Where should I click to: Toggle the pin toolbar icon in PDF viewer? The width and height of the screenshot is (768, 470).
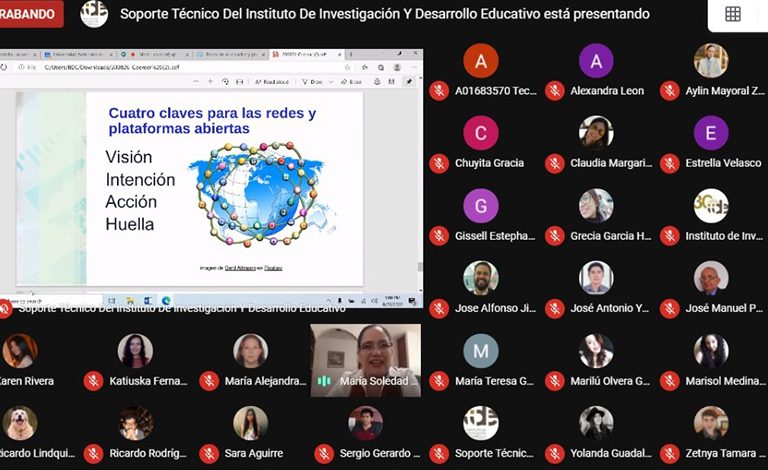pos(409,82)
